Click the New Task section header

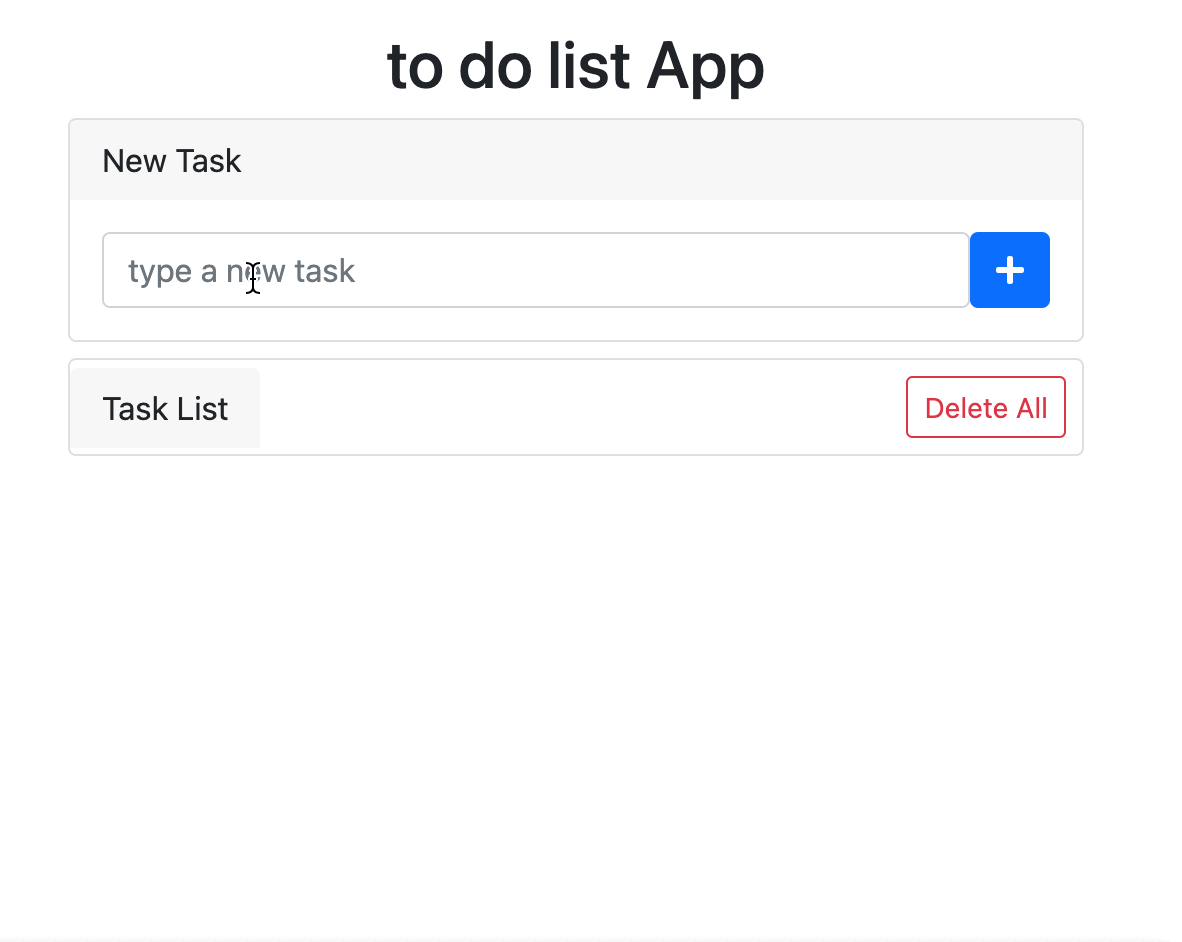pyautogui.click(x=171, y=160)
